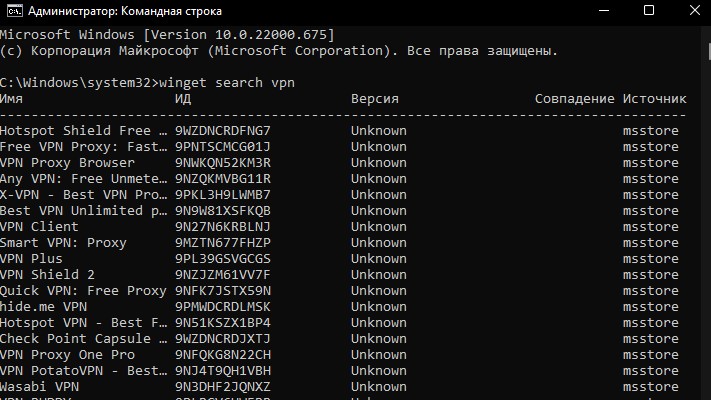Click the VPN Plus ID 9PL39GSVGCGS
Screen dimensions: 711x400
pos(223,259)
